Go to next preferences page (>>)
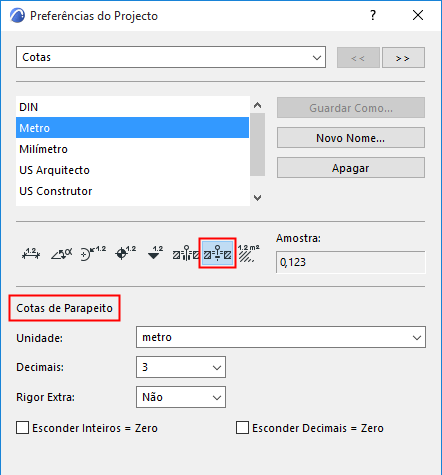The image size is (442, 475). (403, 58)
